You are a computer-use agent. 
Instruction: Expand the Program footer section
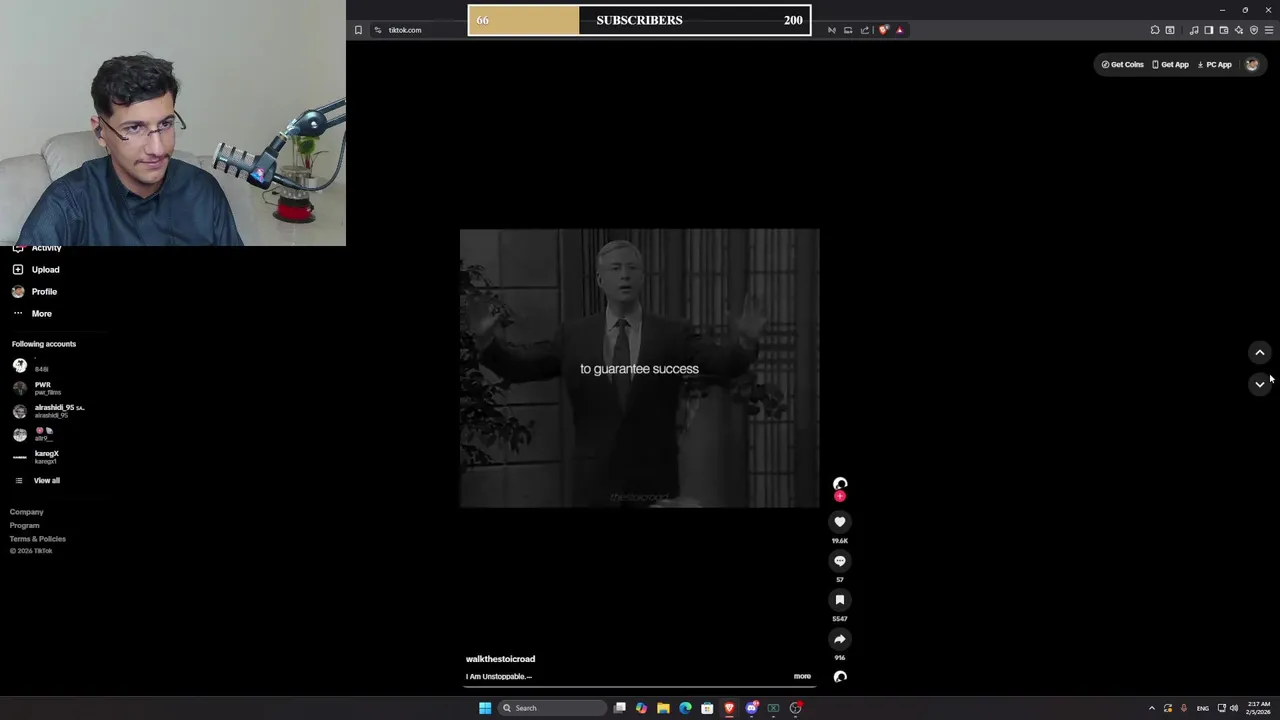25,526
